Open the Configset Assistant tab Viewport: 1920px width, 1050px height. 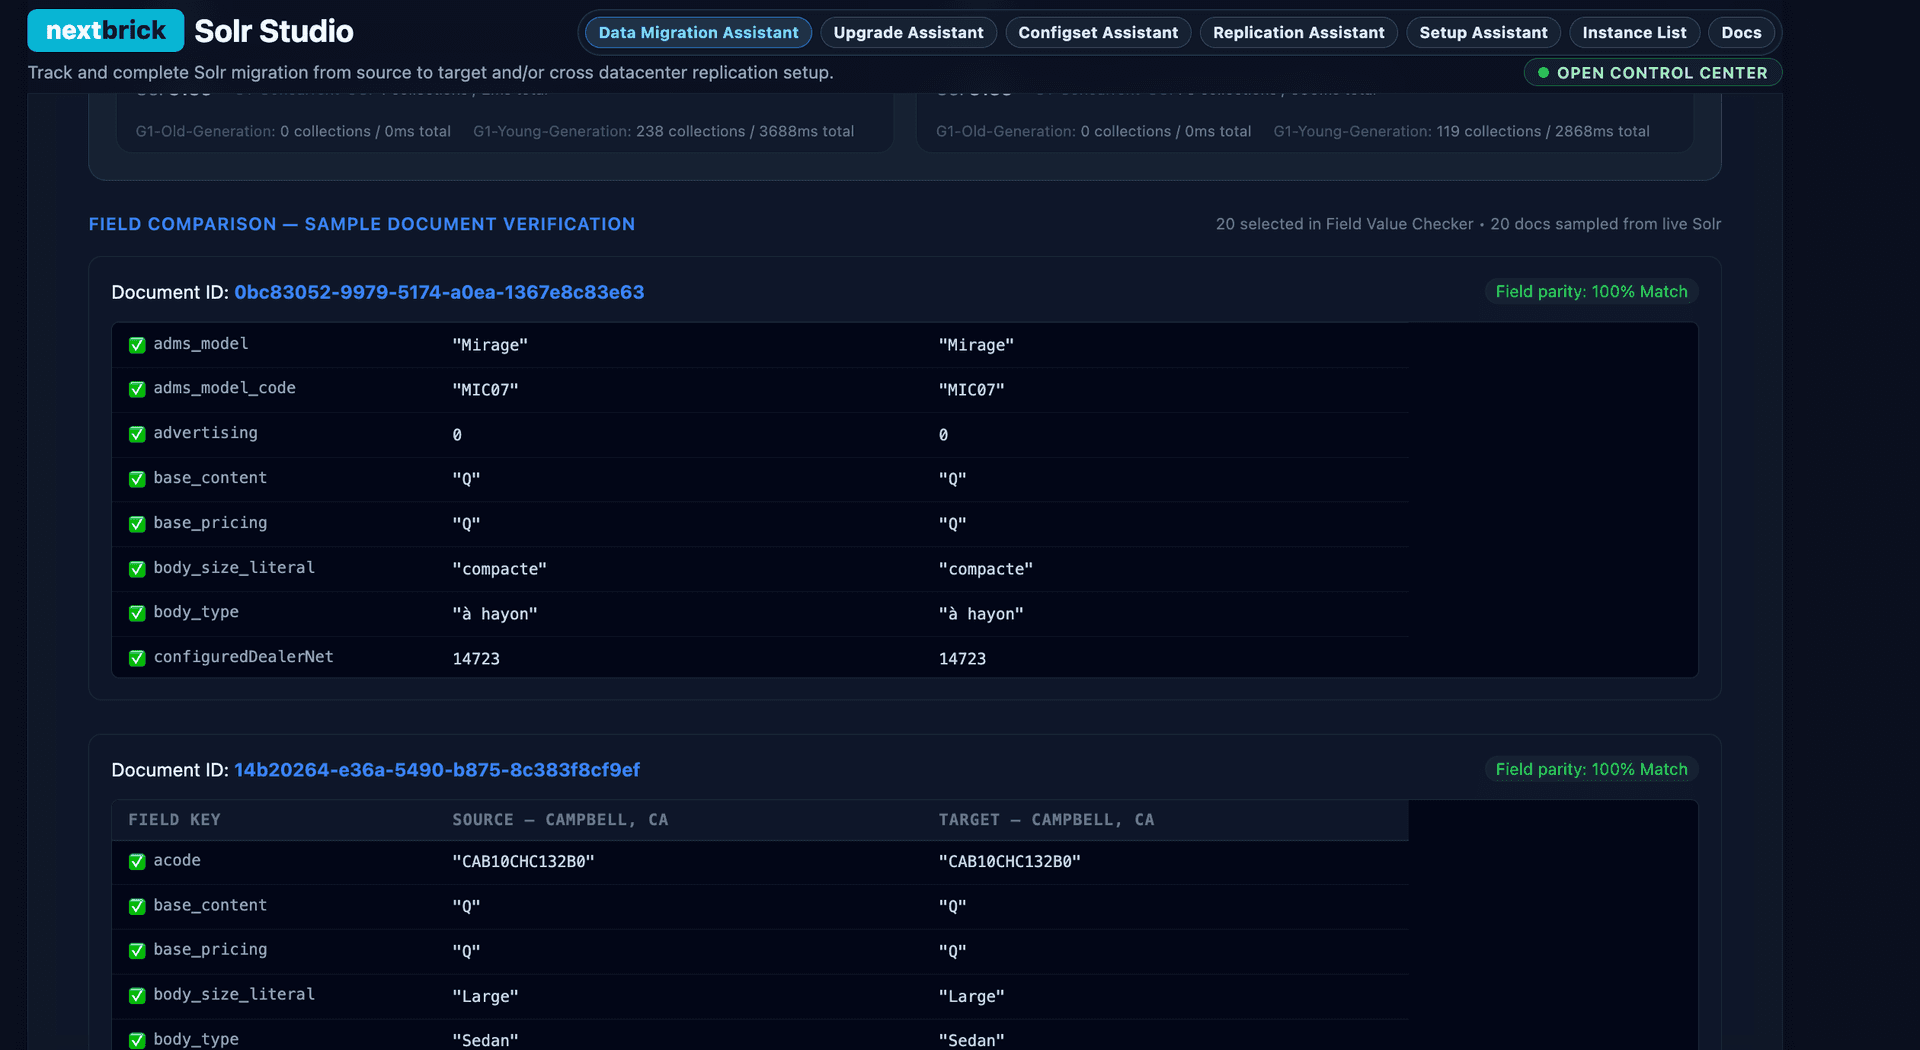pos(1098,32)
